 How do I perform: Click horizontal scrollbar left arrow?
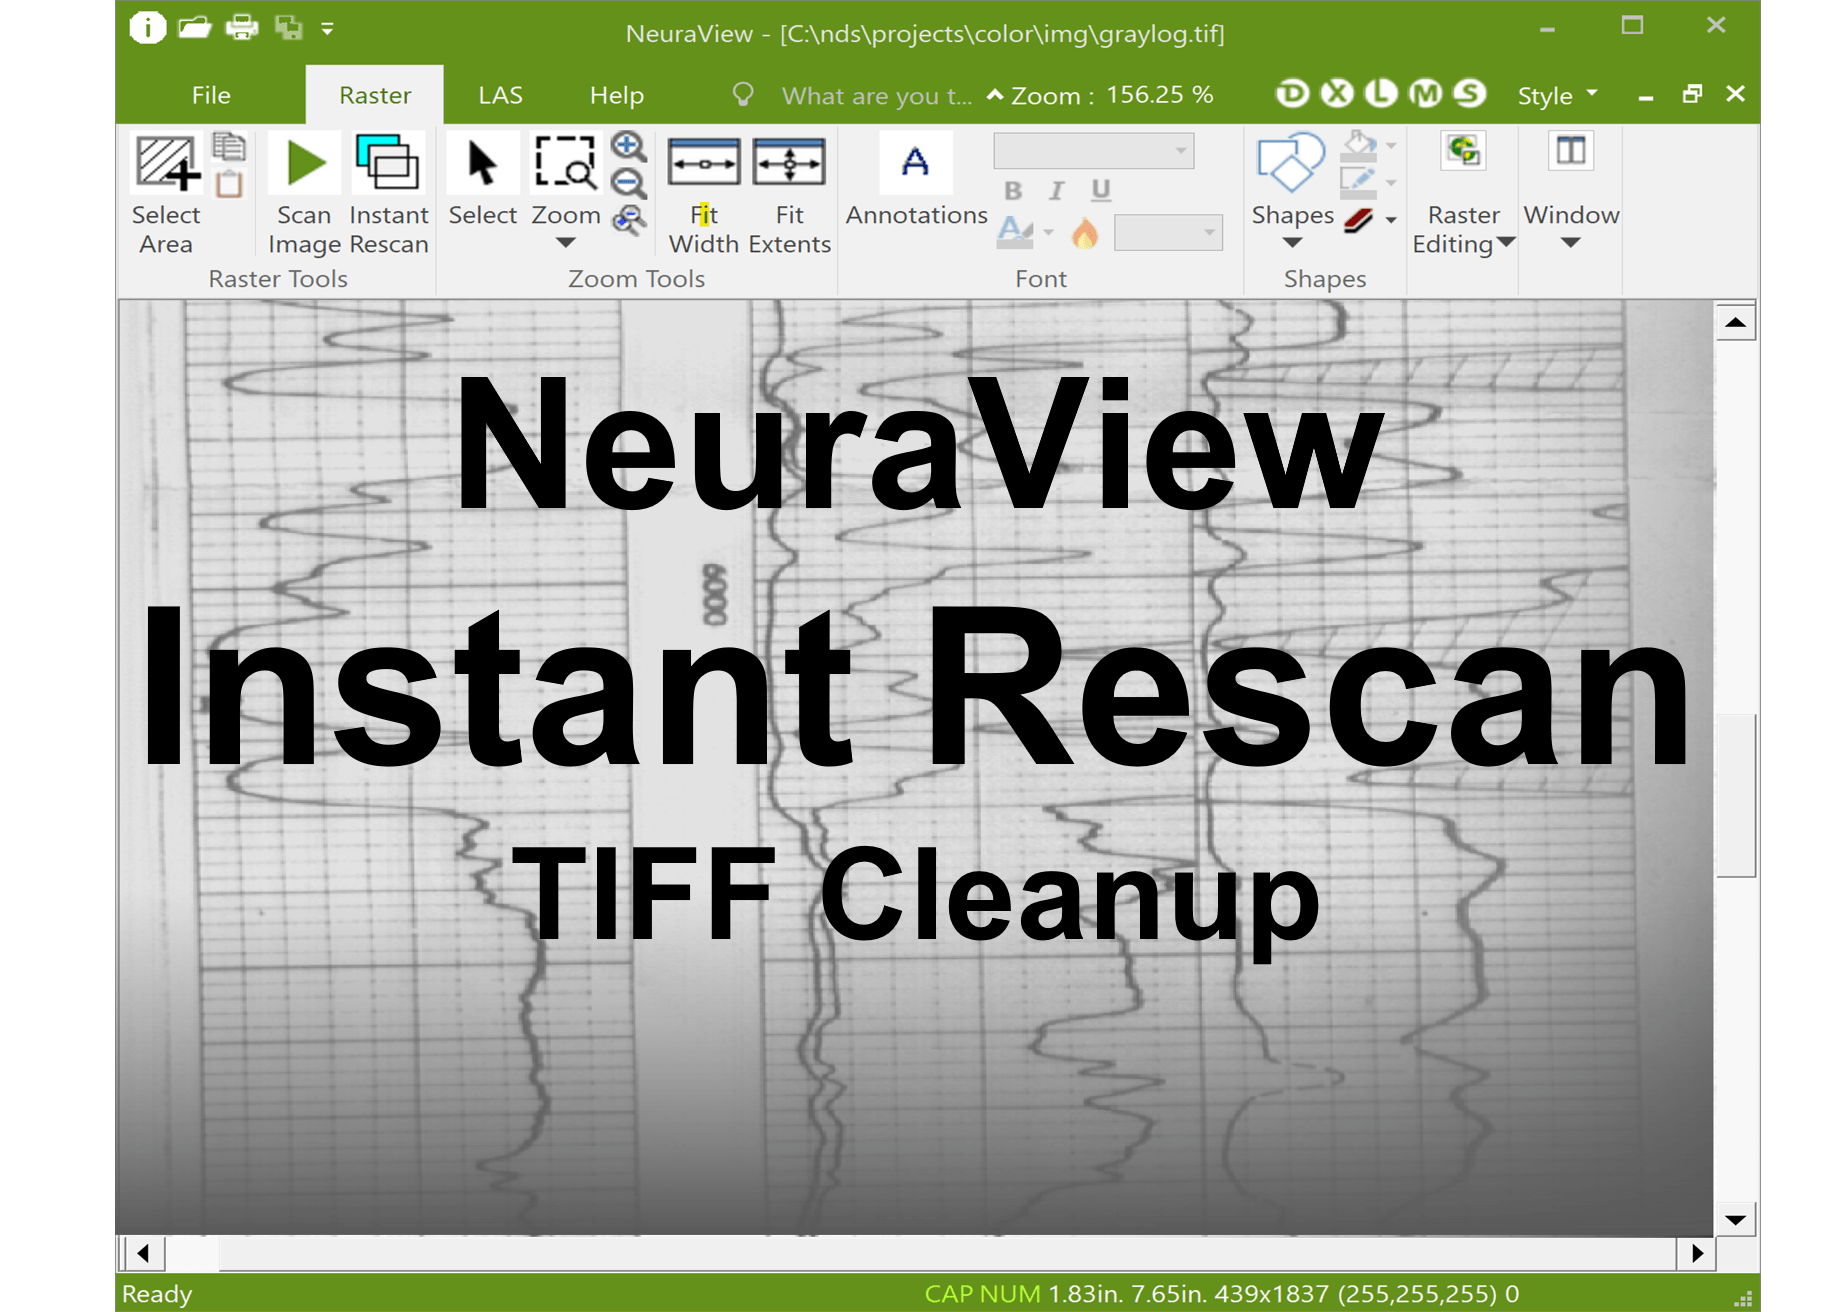(x=143, y=1253)
